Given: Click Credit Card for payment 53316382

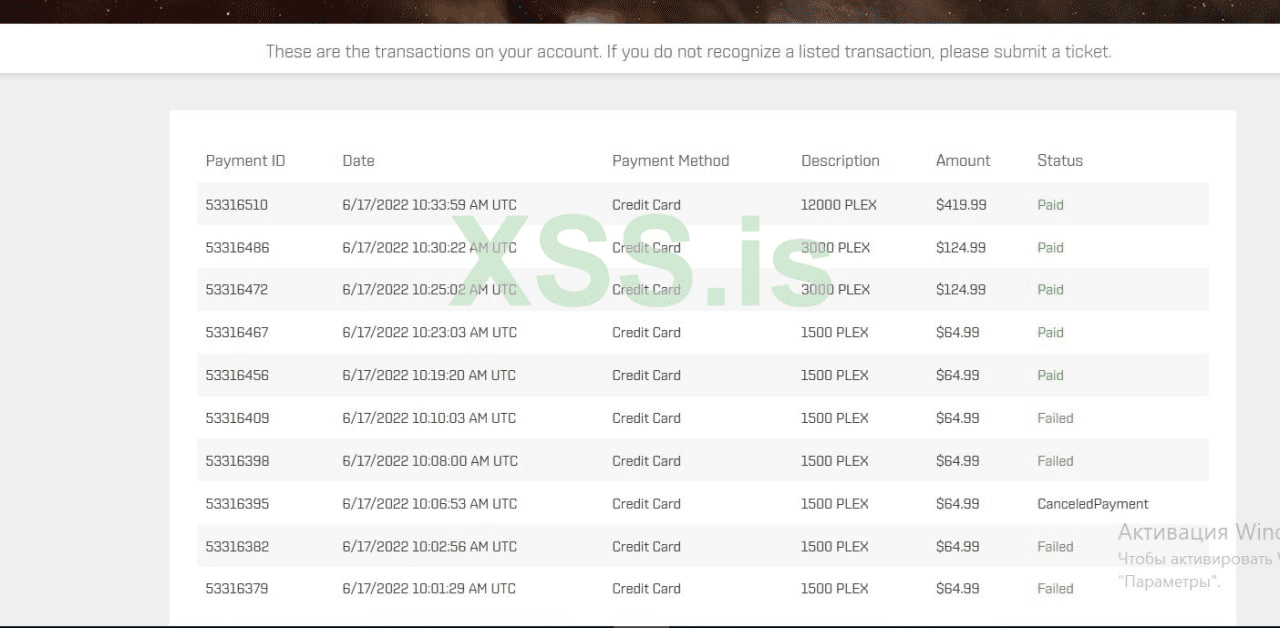Looking at the screenshot, I should click(x=646, y=547).
